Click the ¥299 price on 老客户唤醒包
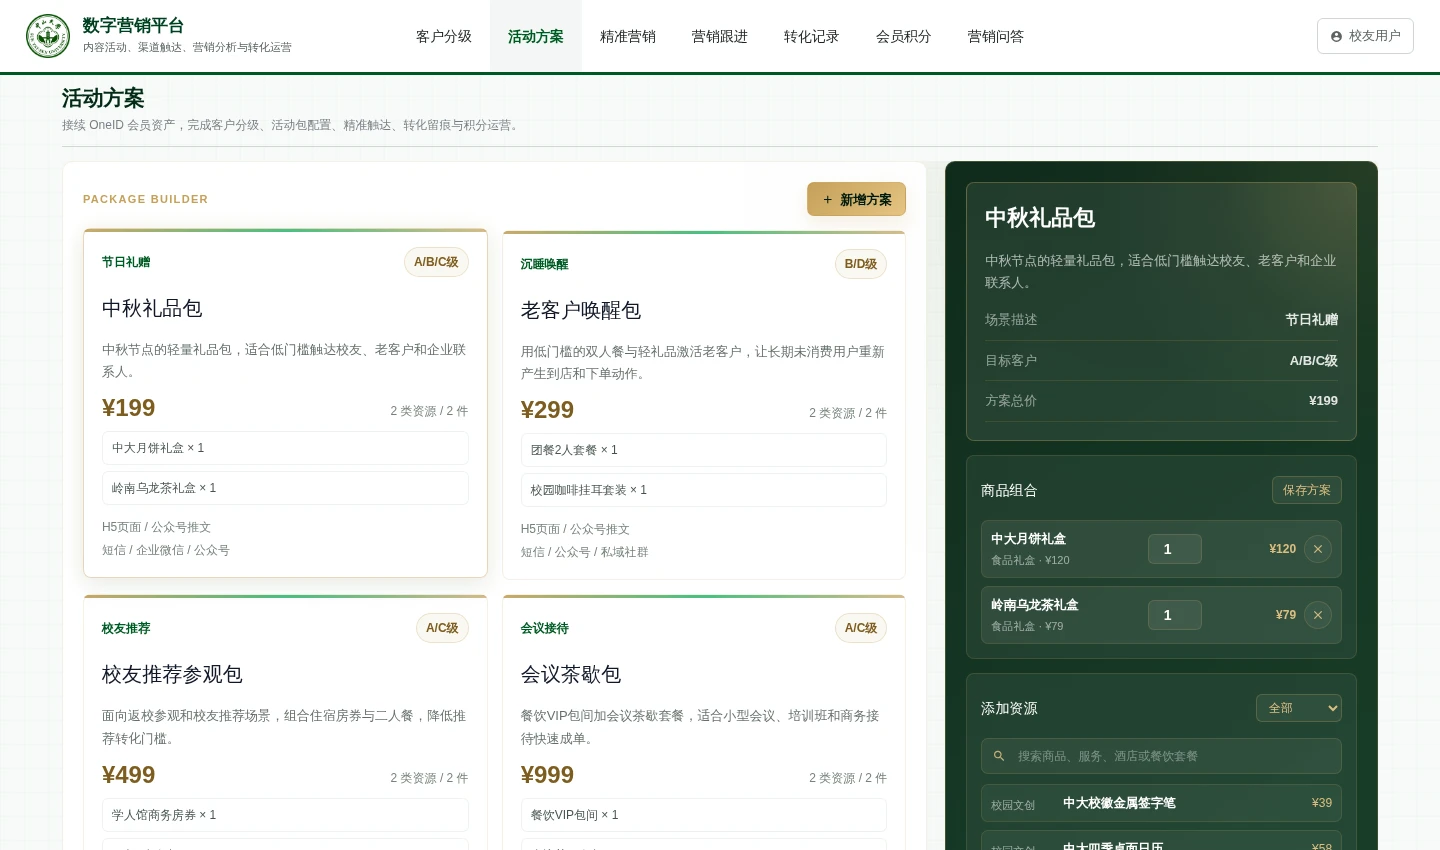Viewport: 1440px width, 850px height. (547, 410)
